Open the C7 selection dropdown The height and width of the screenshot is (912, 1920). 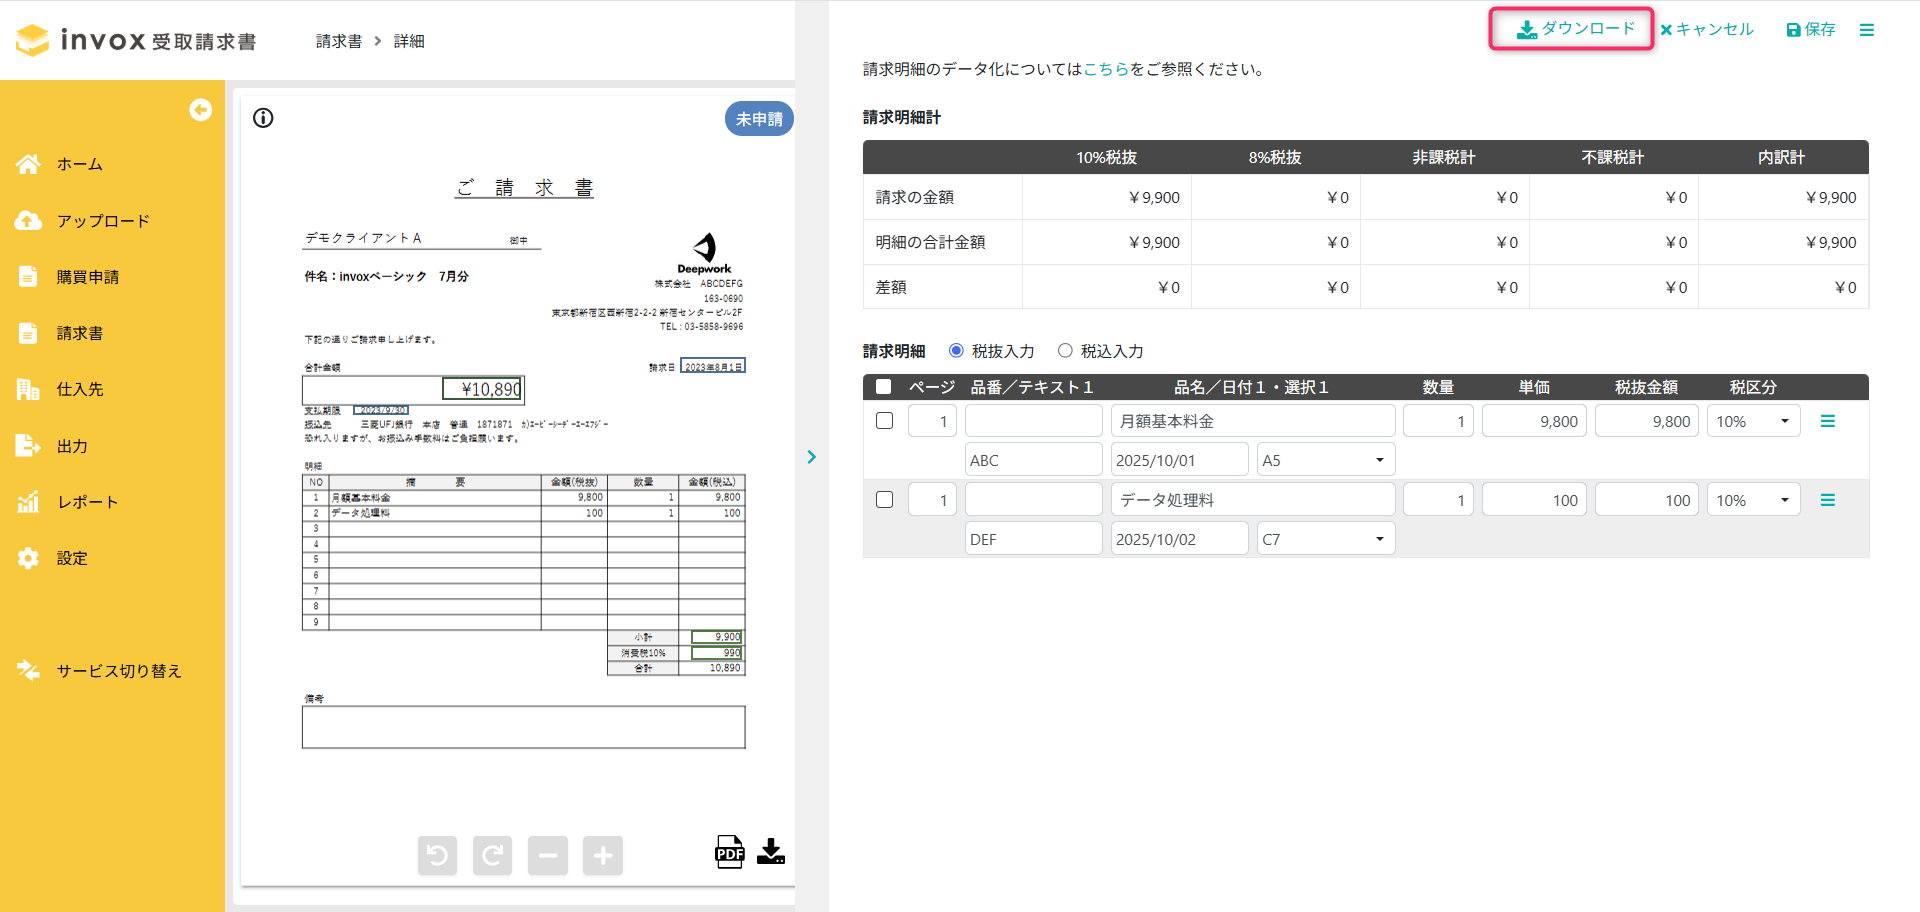click(1324, 539)
